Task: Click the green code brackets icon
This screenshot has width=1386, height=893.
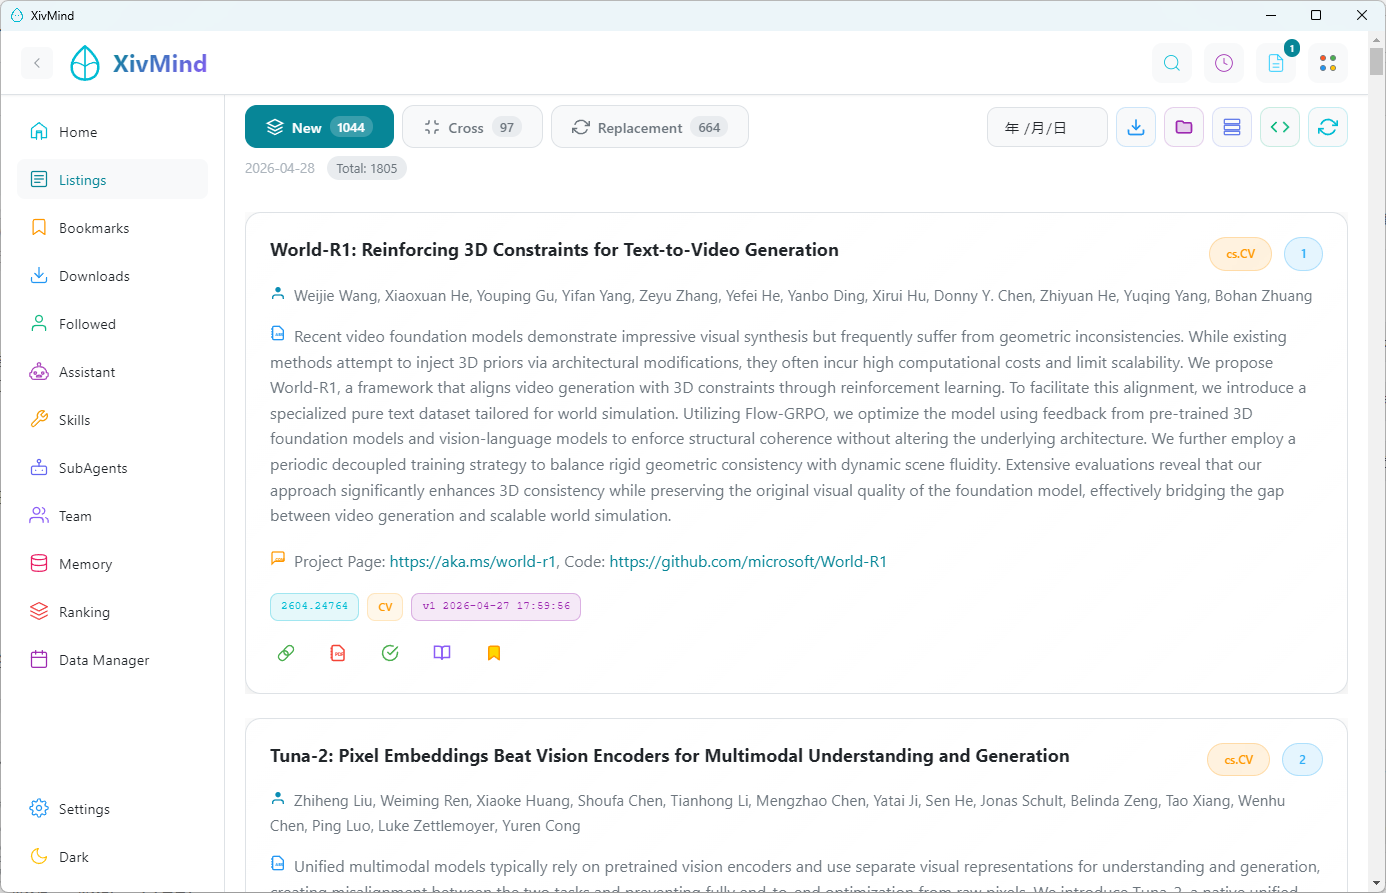Action: point(1280,127)
